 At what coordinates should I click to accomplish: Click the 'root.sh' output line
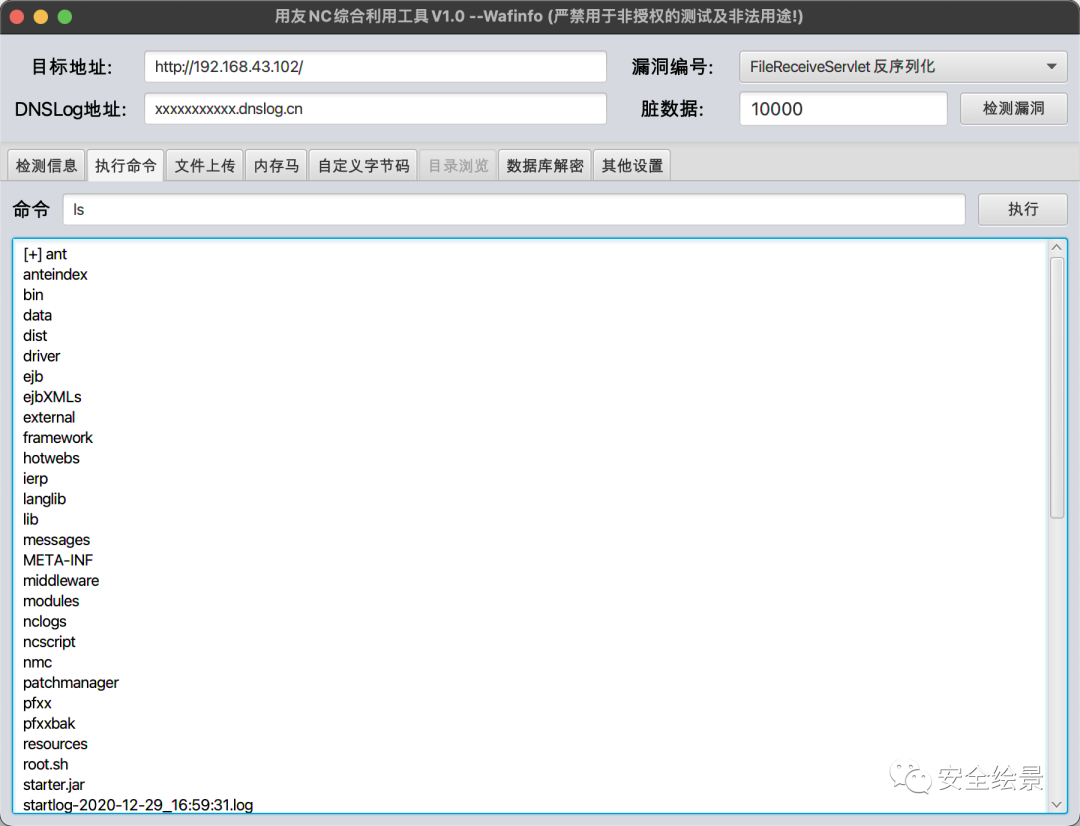click(x=45, y=764)
